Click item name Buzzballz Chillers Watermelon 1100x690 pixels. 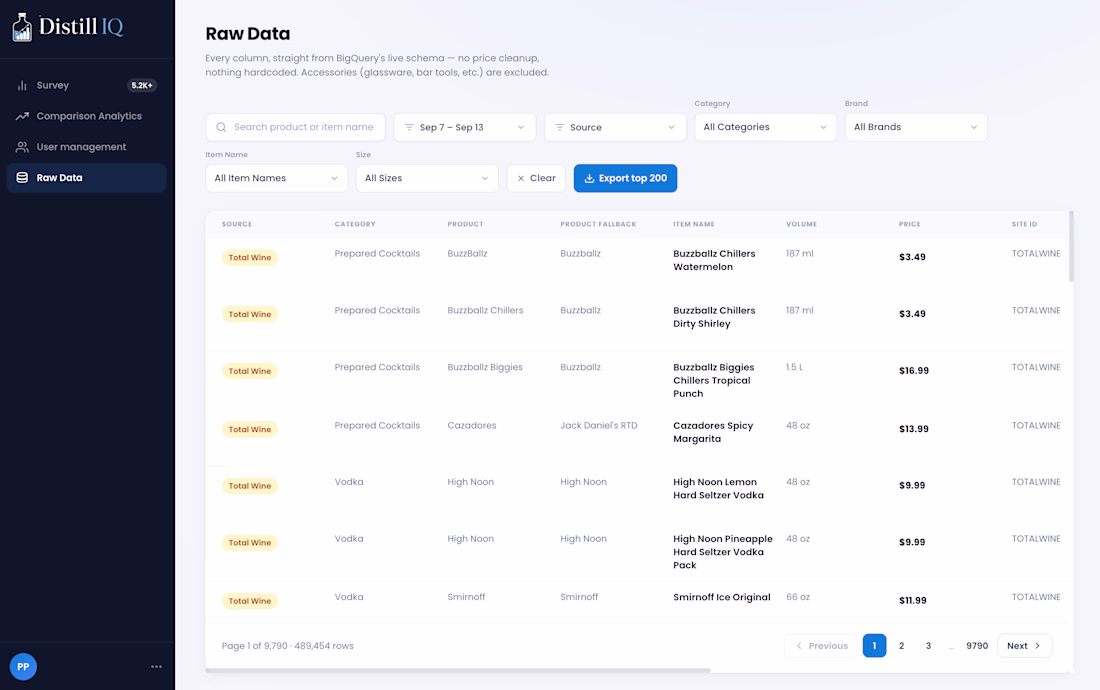click(714, 260)
